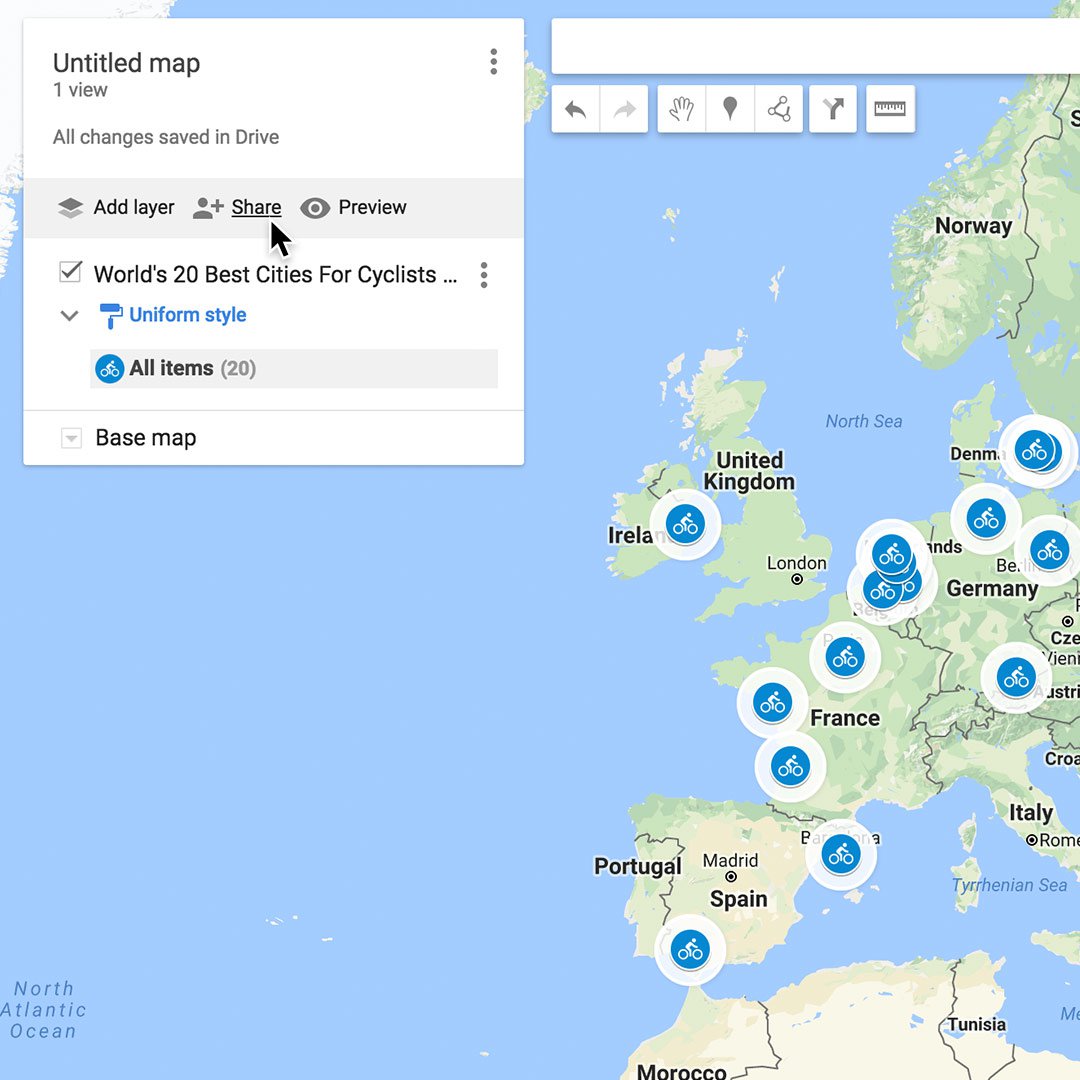Uncheck the World's 20 Best Cities layer checkbox

[70, 273]
